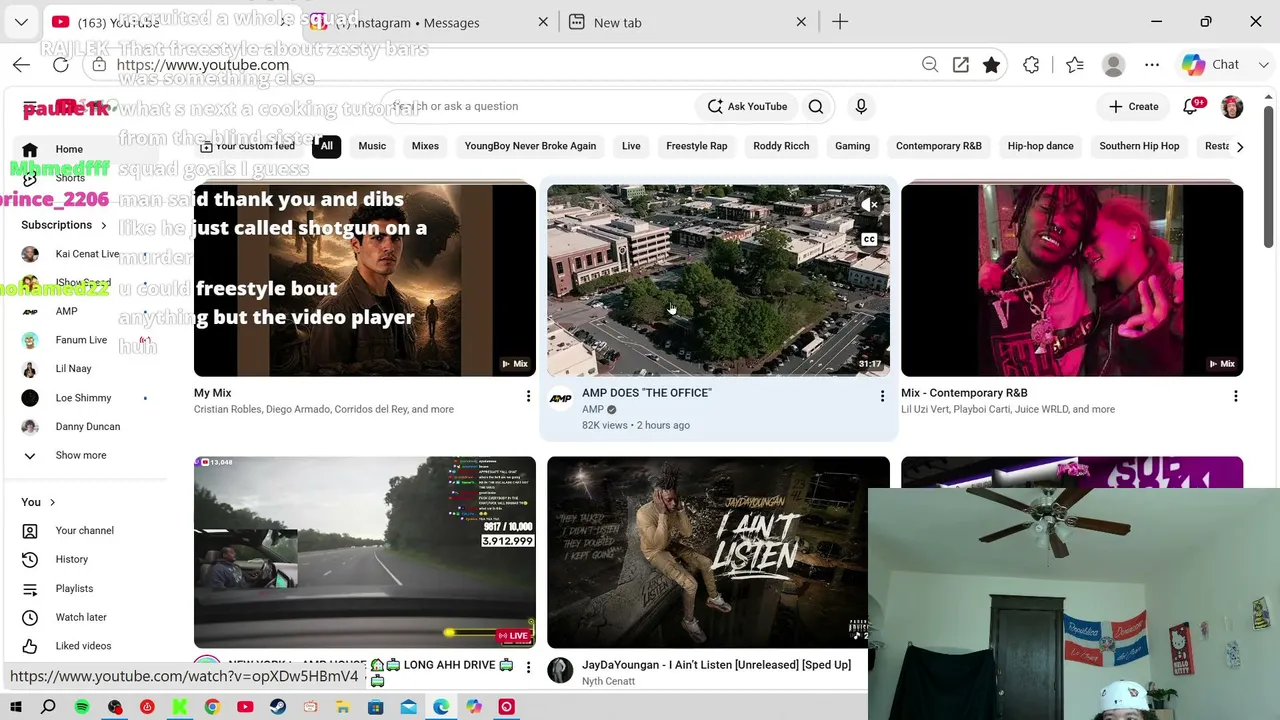
Task: Expand Show more subscriptions
Action: (80, 455)
